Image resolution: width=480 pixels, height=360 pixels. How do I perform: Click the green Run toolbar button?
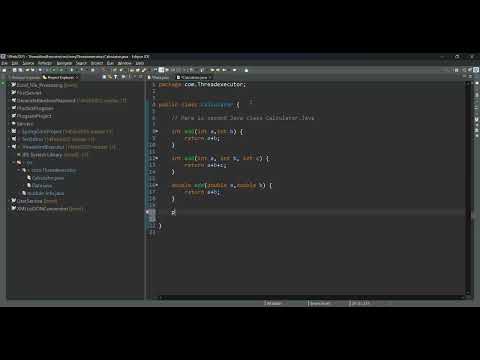(53, 70)
